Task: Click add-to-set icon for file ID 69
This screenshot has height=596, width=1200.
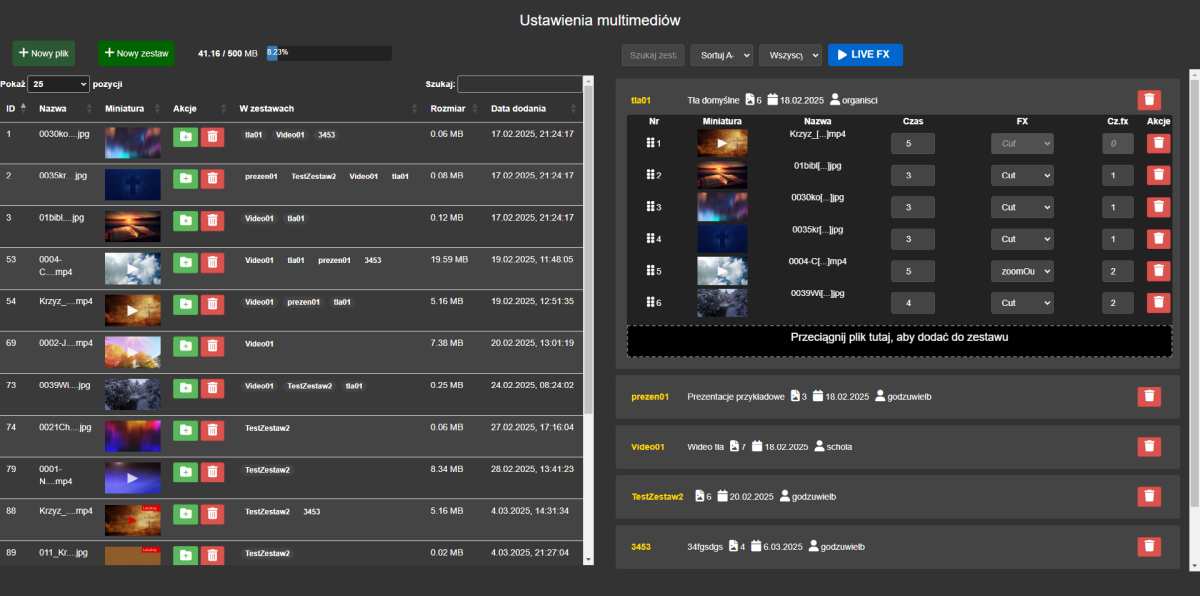Action: [x=185, y=346]
